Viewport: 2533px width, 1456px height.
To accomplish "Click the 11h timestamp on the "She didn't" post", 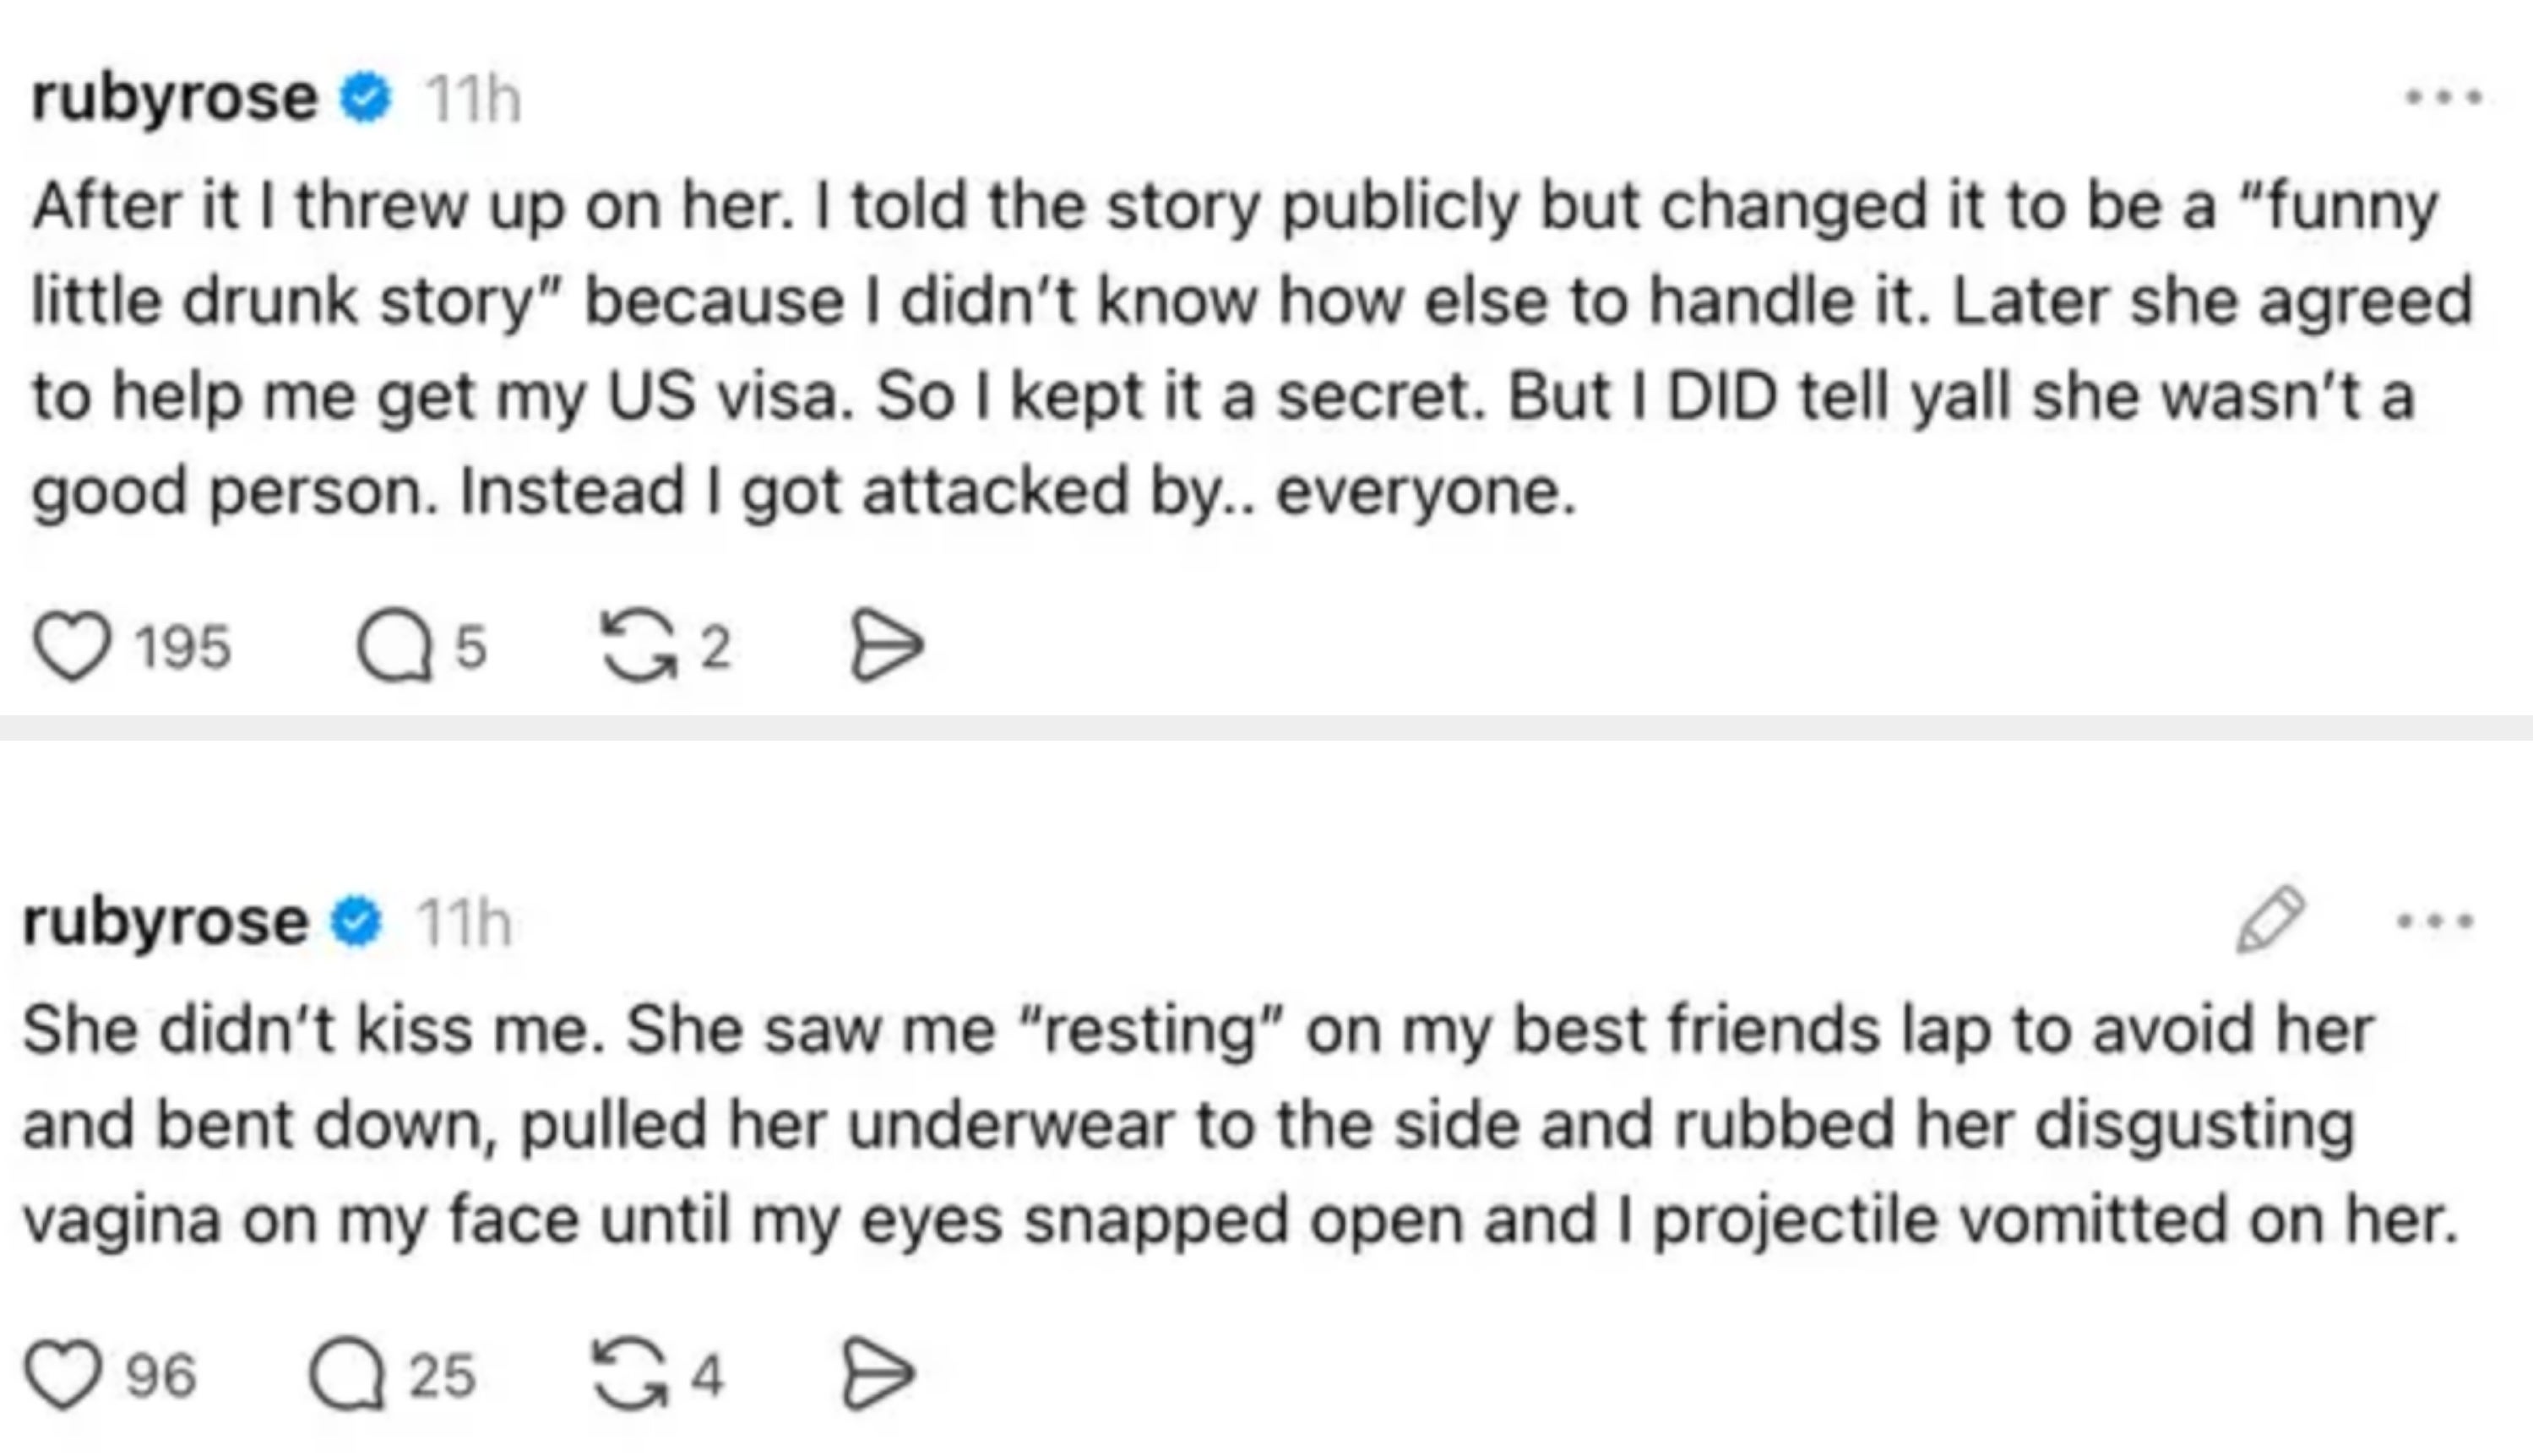I will pyautogui.click(x=464, y=923).
